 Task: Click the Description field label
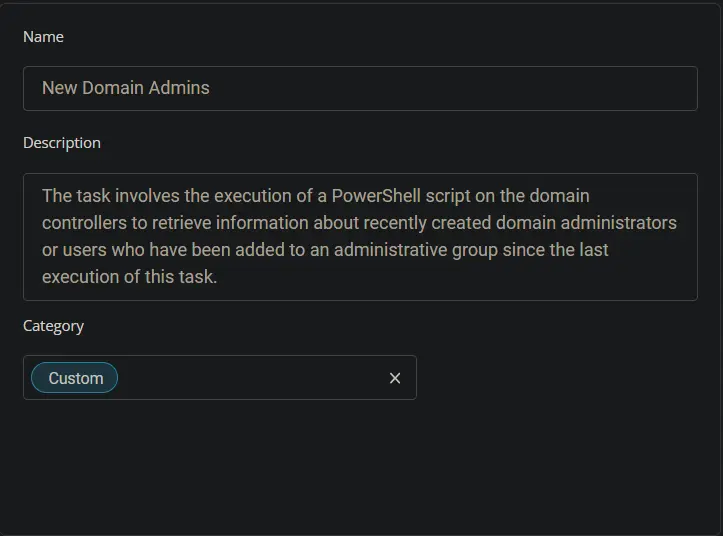(62, 143)
